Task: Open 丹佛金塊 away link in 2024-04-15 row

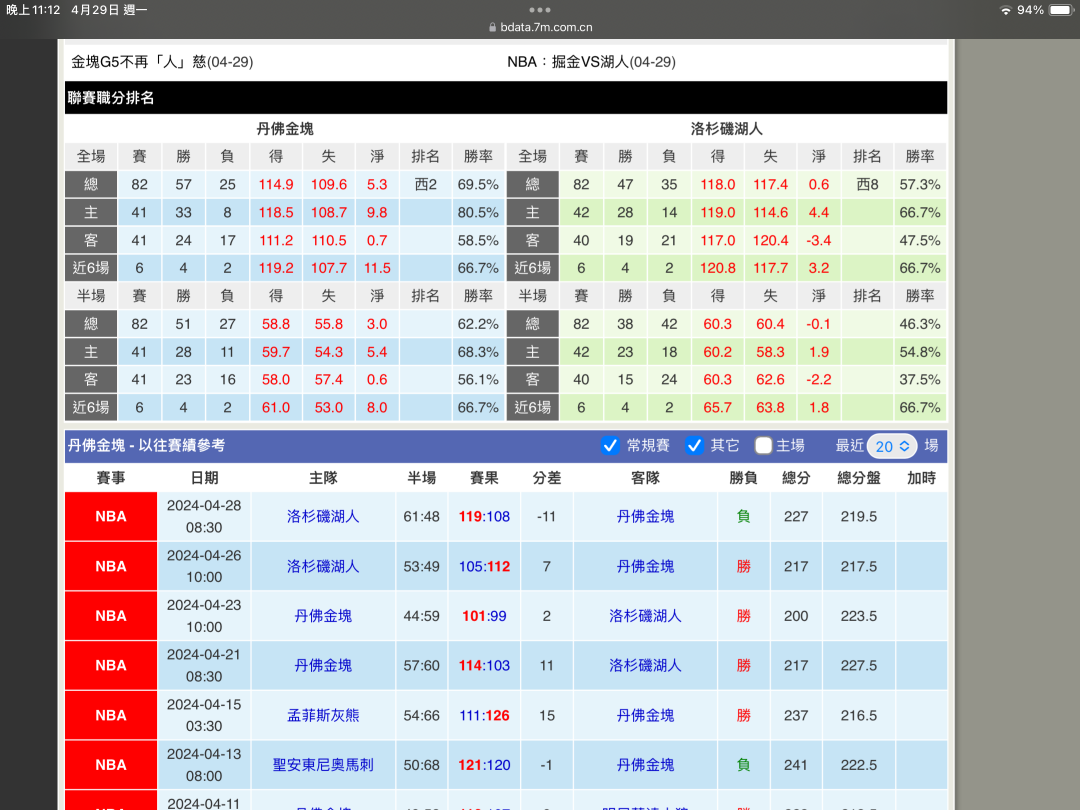Action: point(645,716)
